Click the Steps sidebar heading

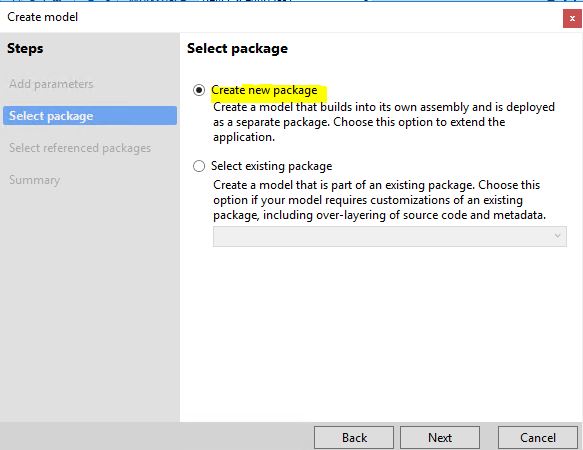(25, 48)
